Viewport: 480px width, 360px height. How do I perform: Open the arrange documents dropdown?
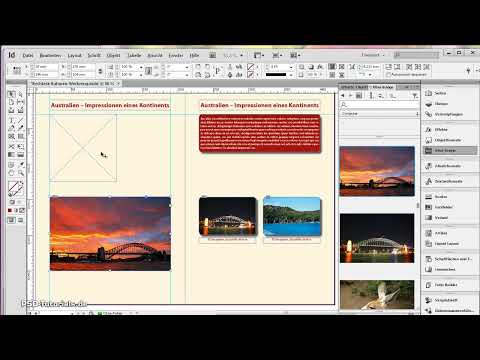tap(295, 55)
